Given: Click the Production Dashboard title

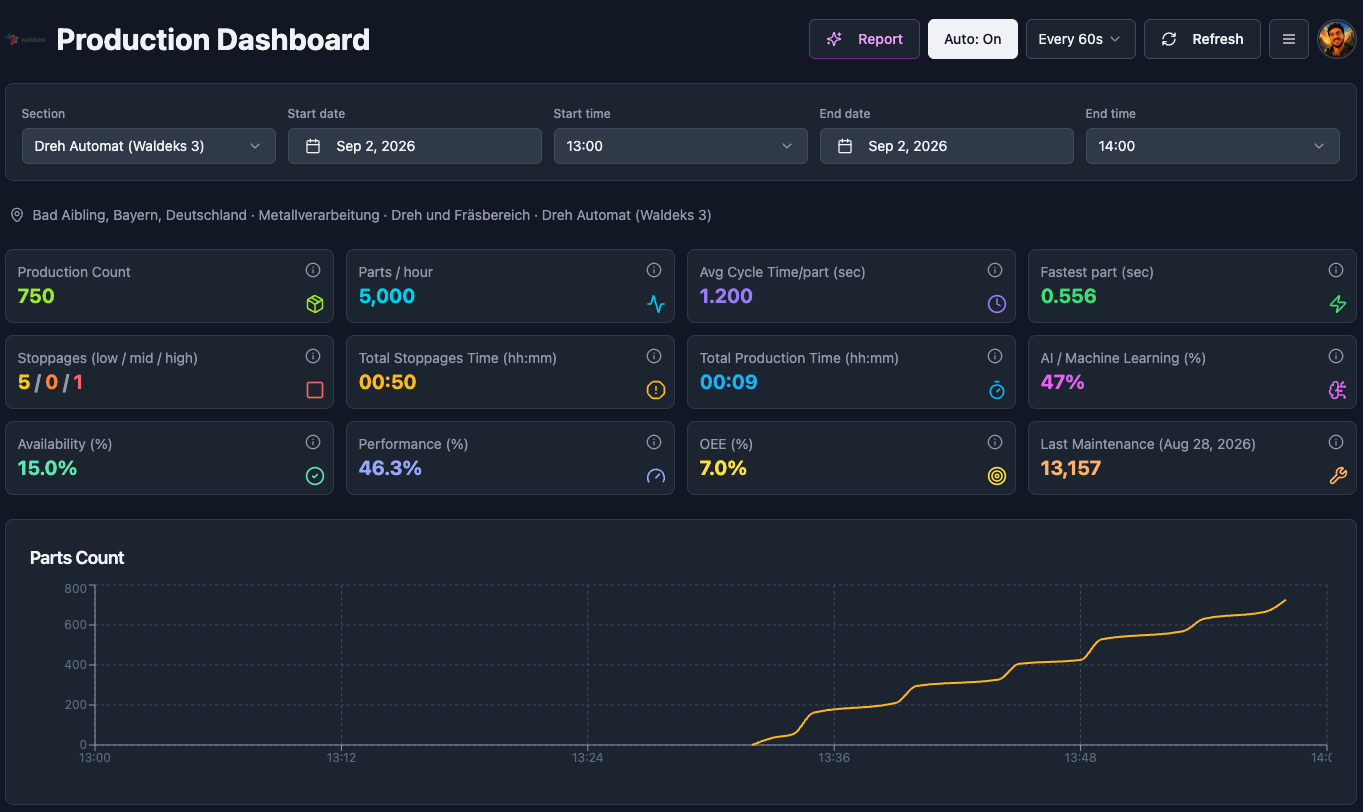Looking at the screenshot, I should (x=213, y=39).
